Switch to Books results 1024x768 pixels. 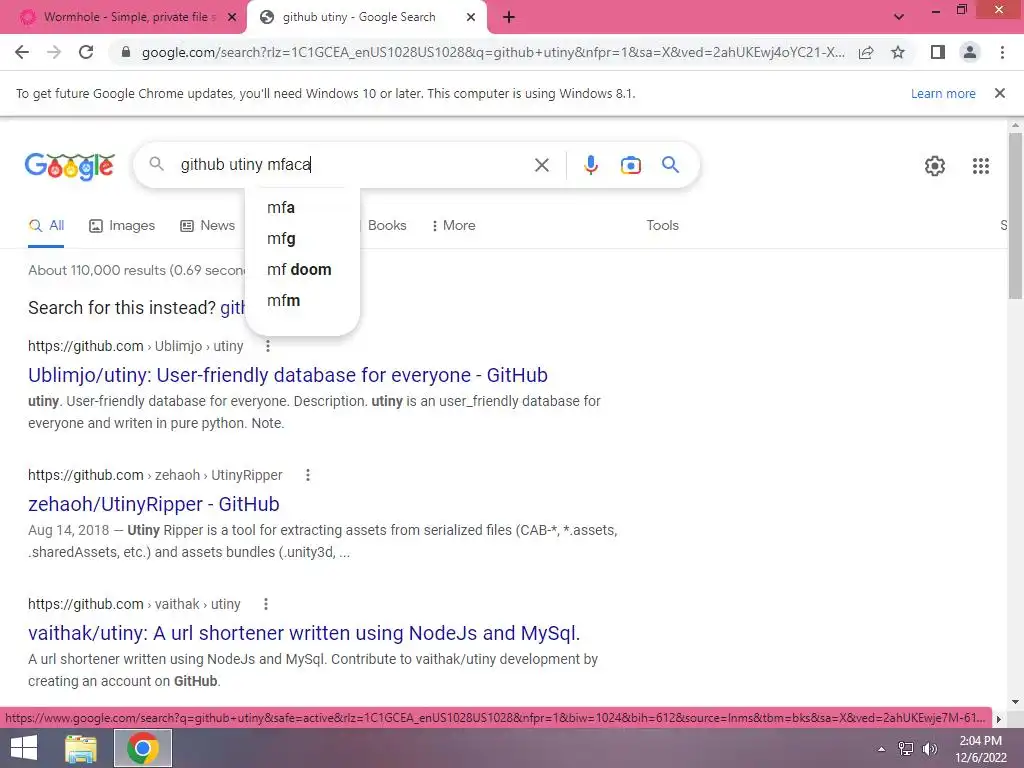[x=387, y=226]
